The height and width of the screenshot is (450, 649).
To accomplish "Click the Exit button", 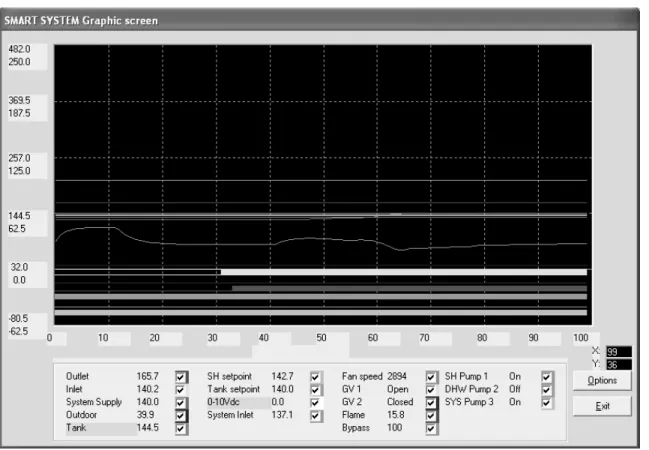I will tap(602, 406).
